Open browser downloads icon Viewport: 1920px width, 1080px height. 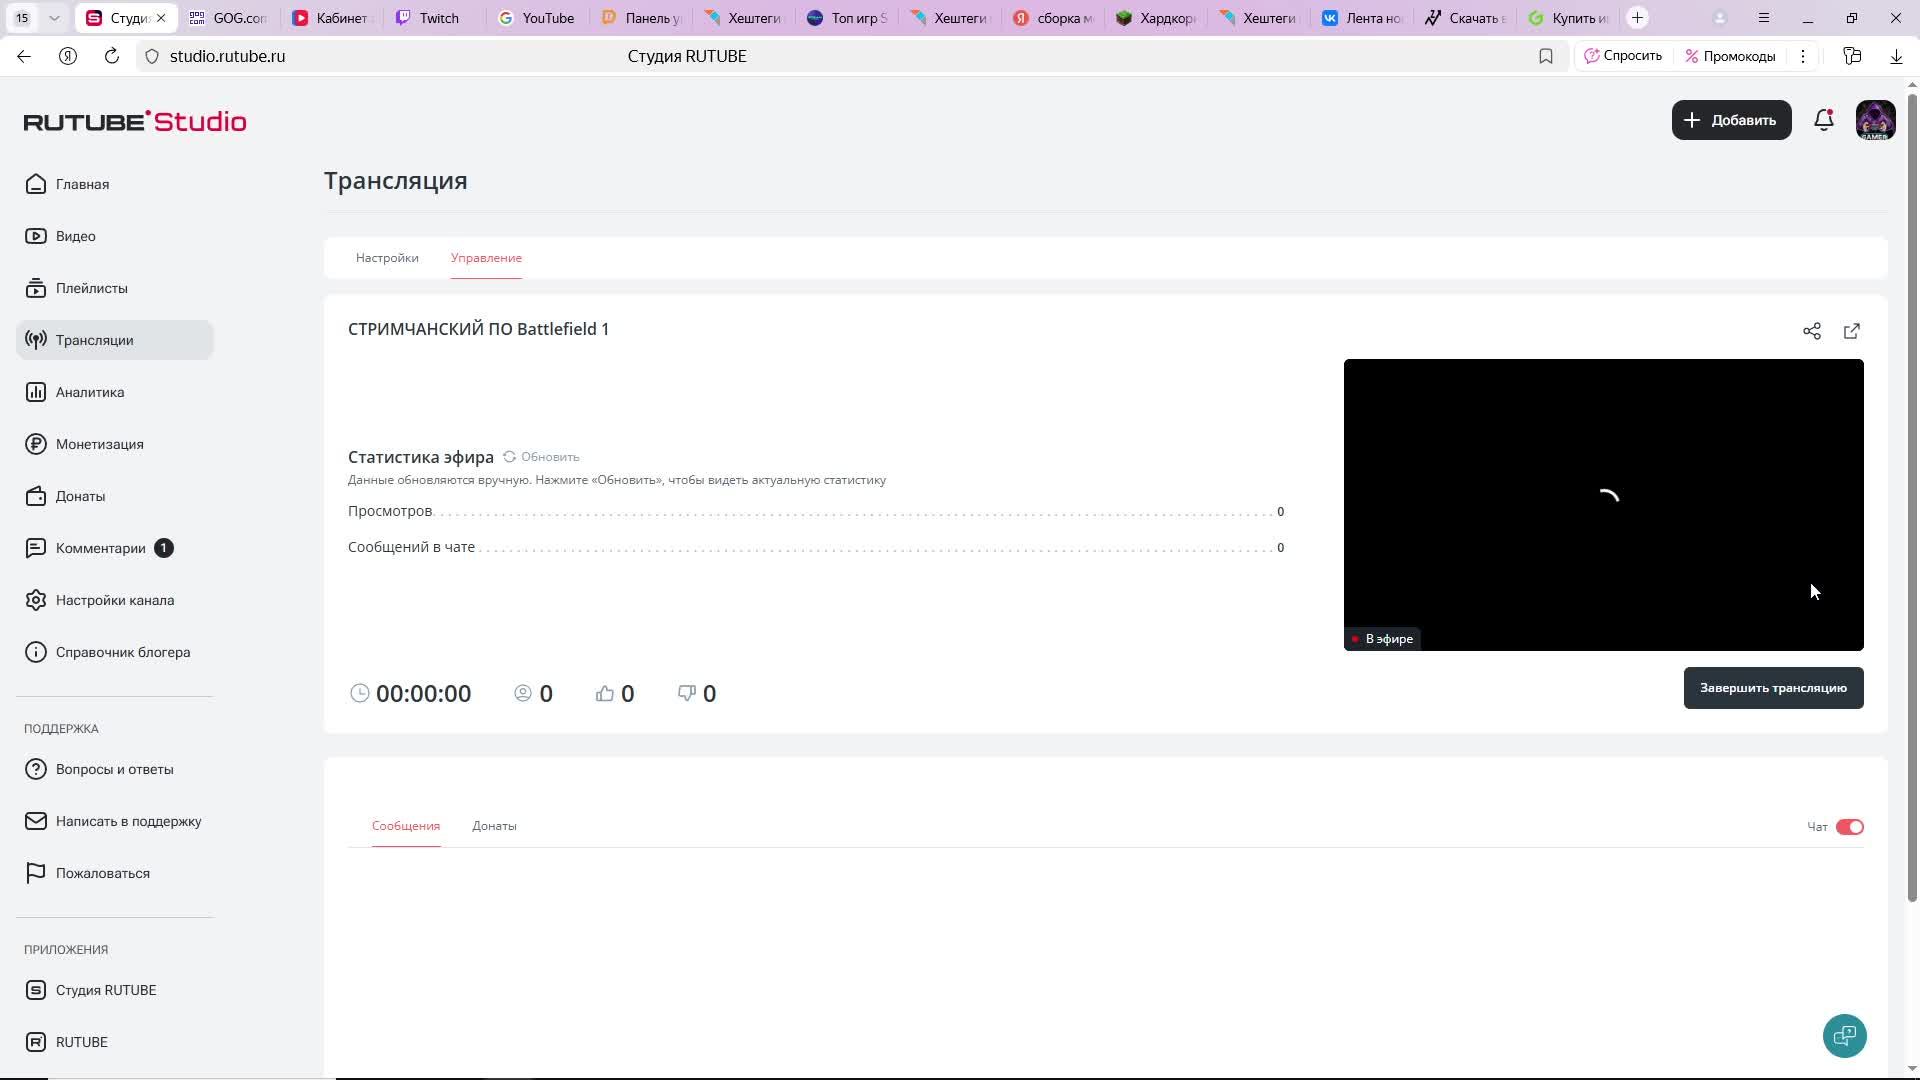(x=1895, y=56)
